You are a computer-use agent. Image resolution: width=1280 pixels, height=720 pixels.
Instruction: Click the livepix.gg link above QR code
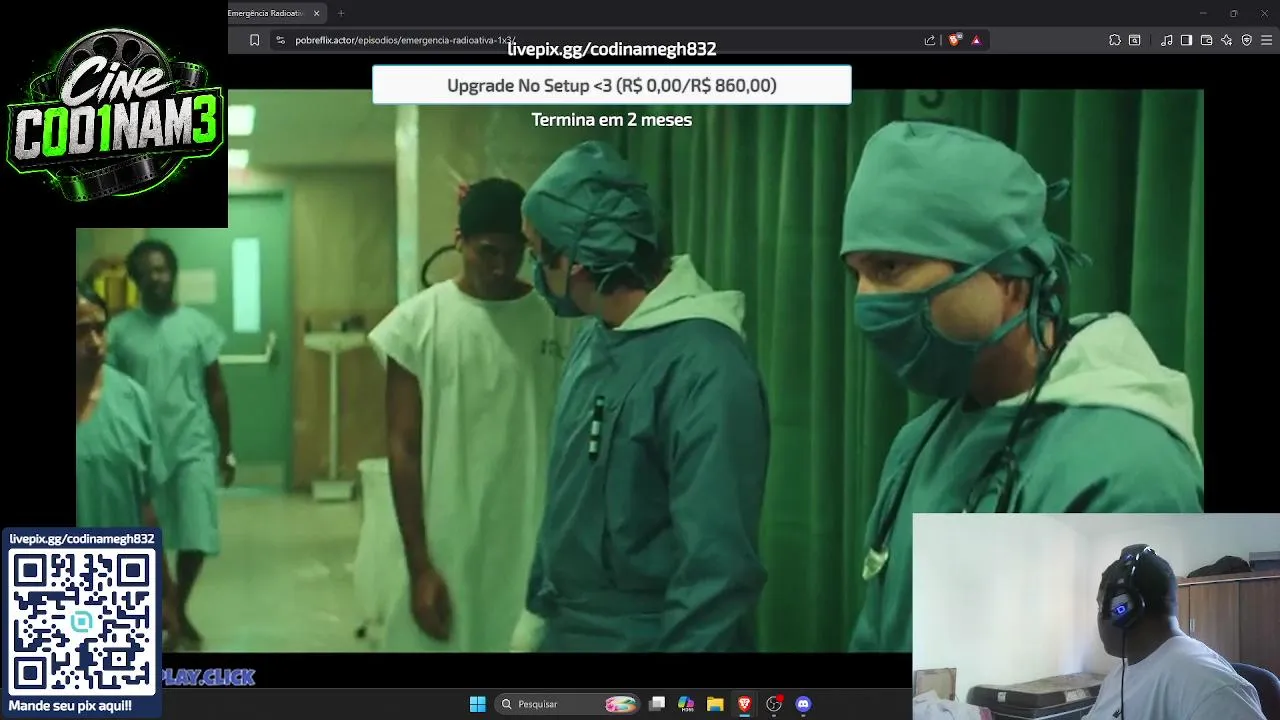[x=82, y=539]
